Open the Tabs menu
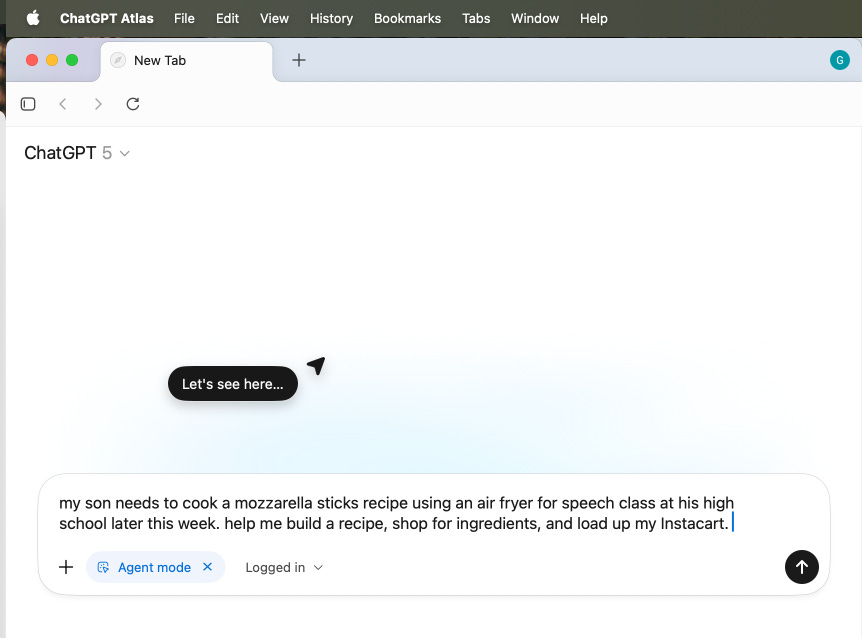The image size is (862, 638). (476, 18)
